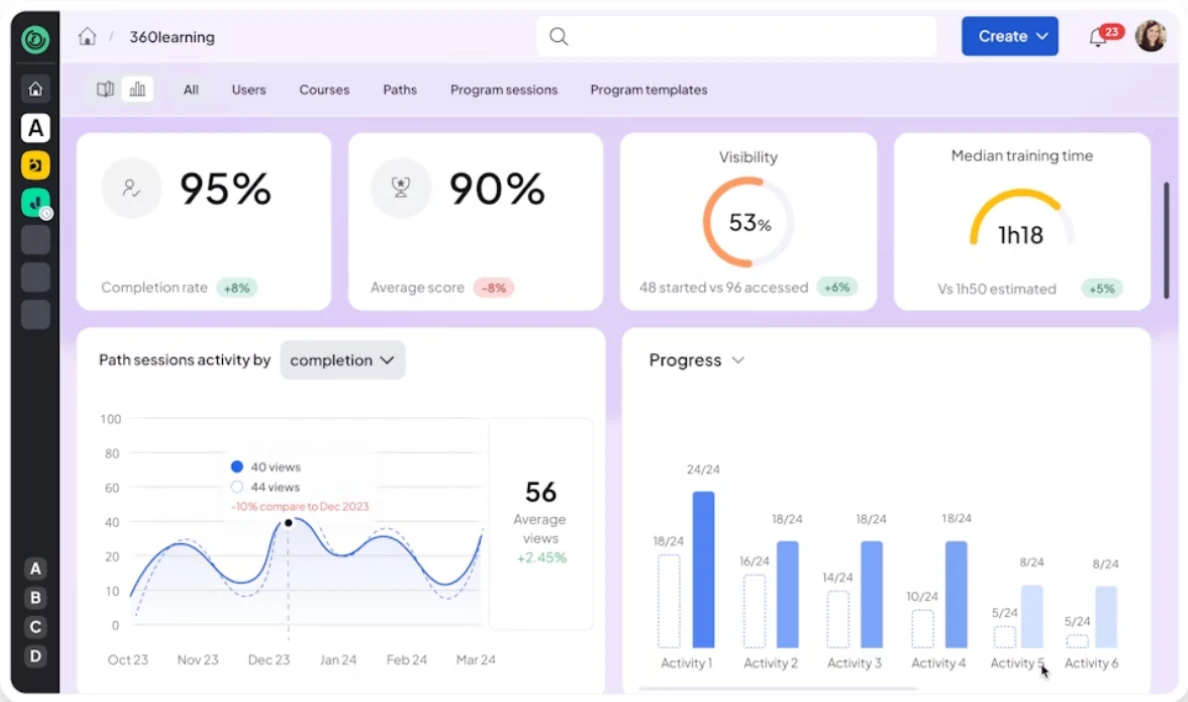Screen dimensions: 1188x702
Task: Switch to the book/catalog view icon
Action: (105, 89)
